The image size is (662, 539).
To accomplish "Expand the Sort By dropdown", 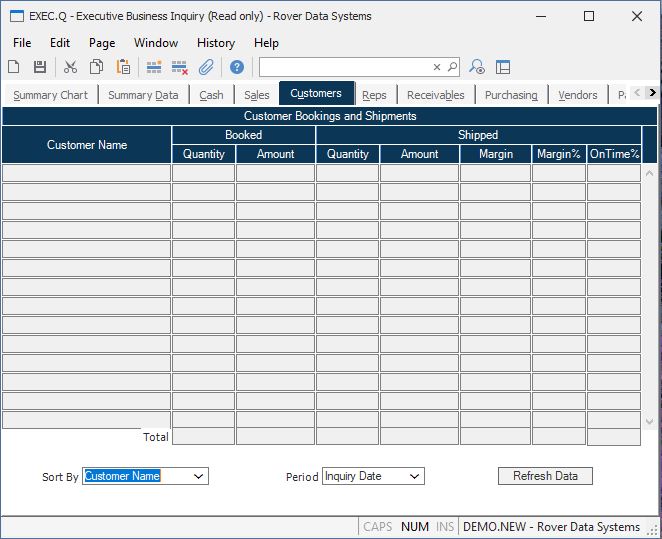I will click(x=199, y=477).
